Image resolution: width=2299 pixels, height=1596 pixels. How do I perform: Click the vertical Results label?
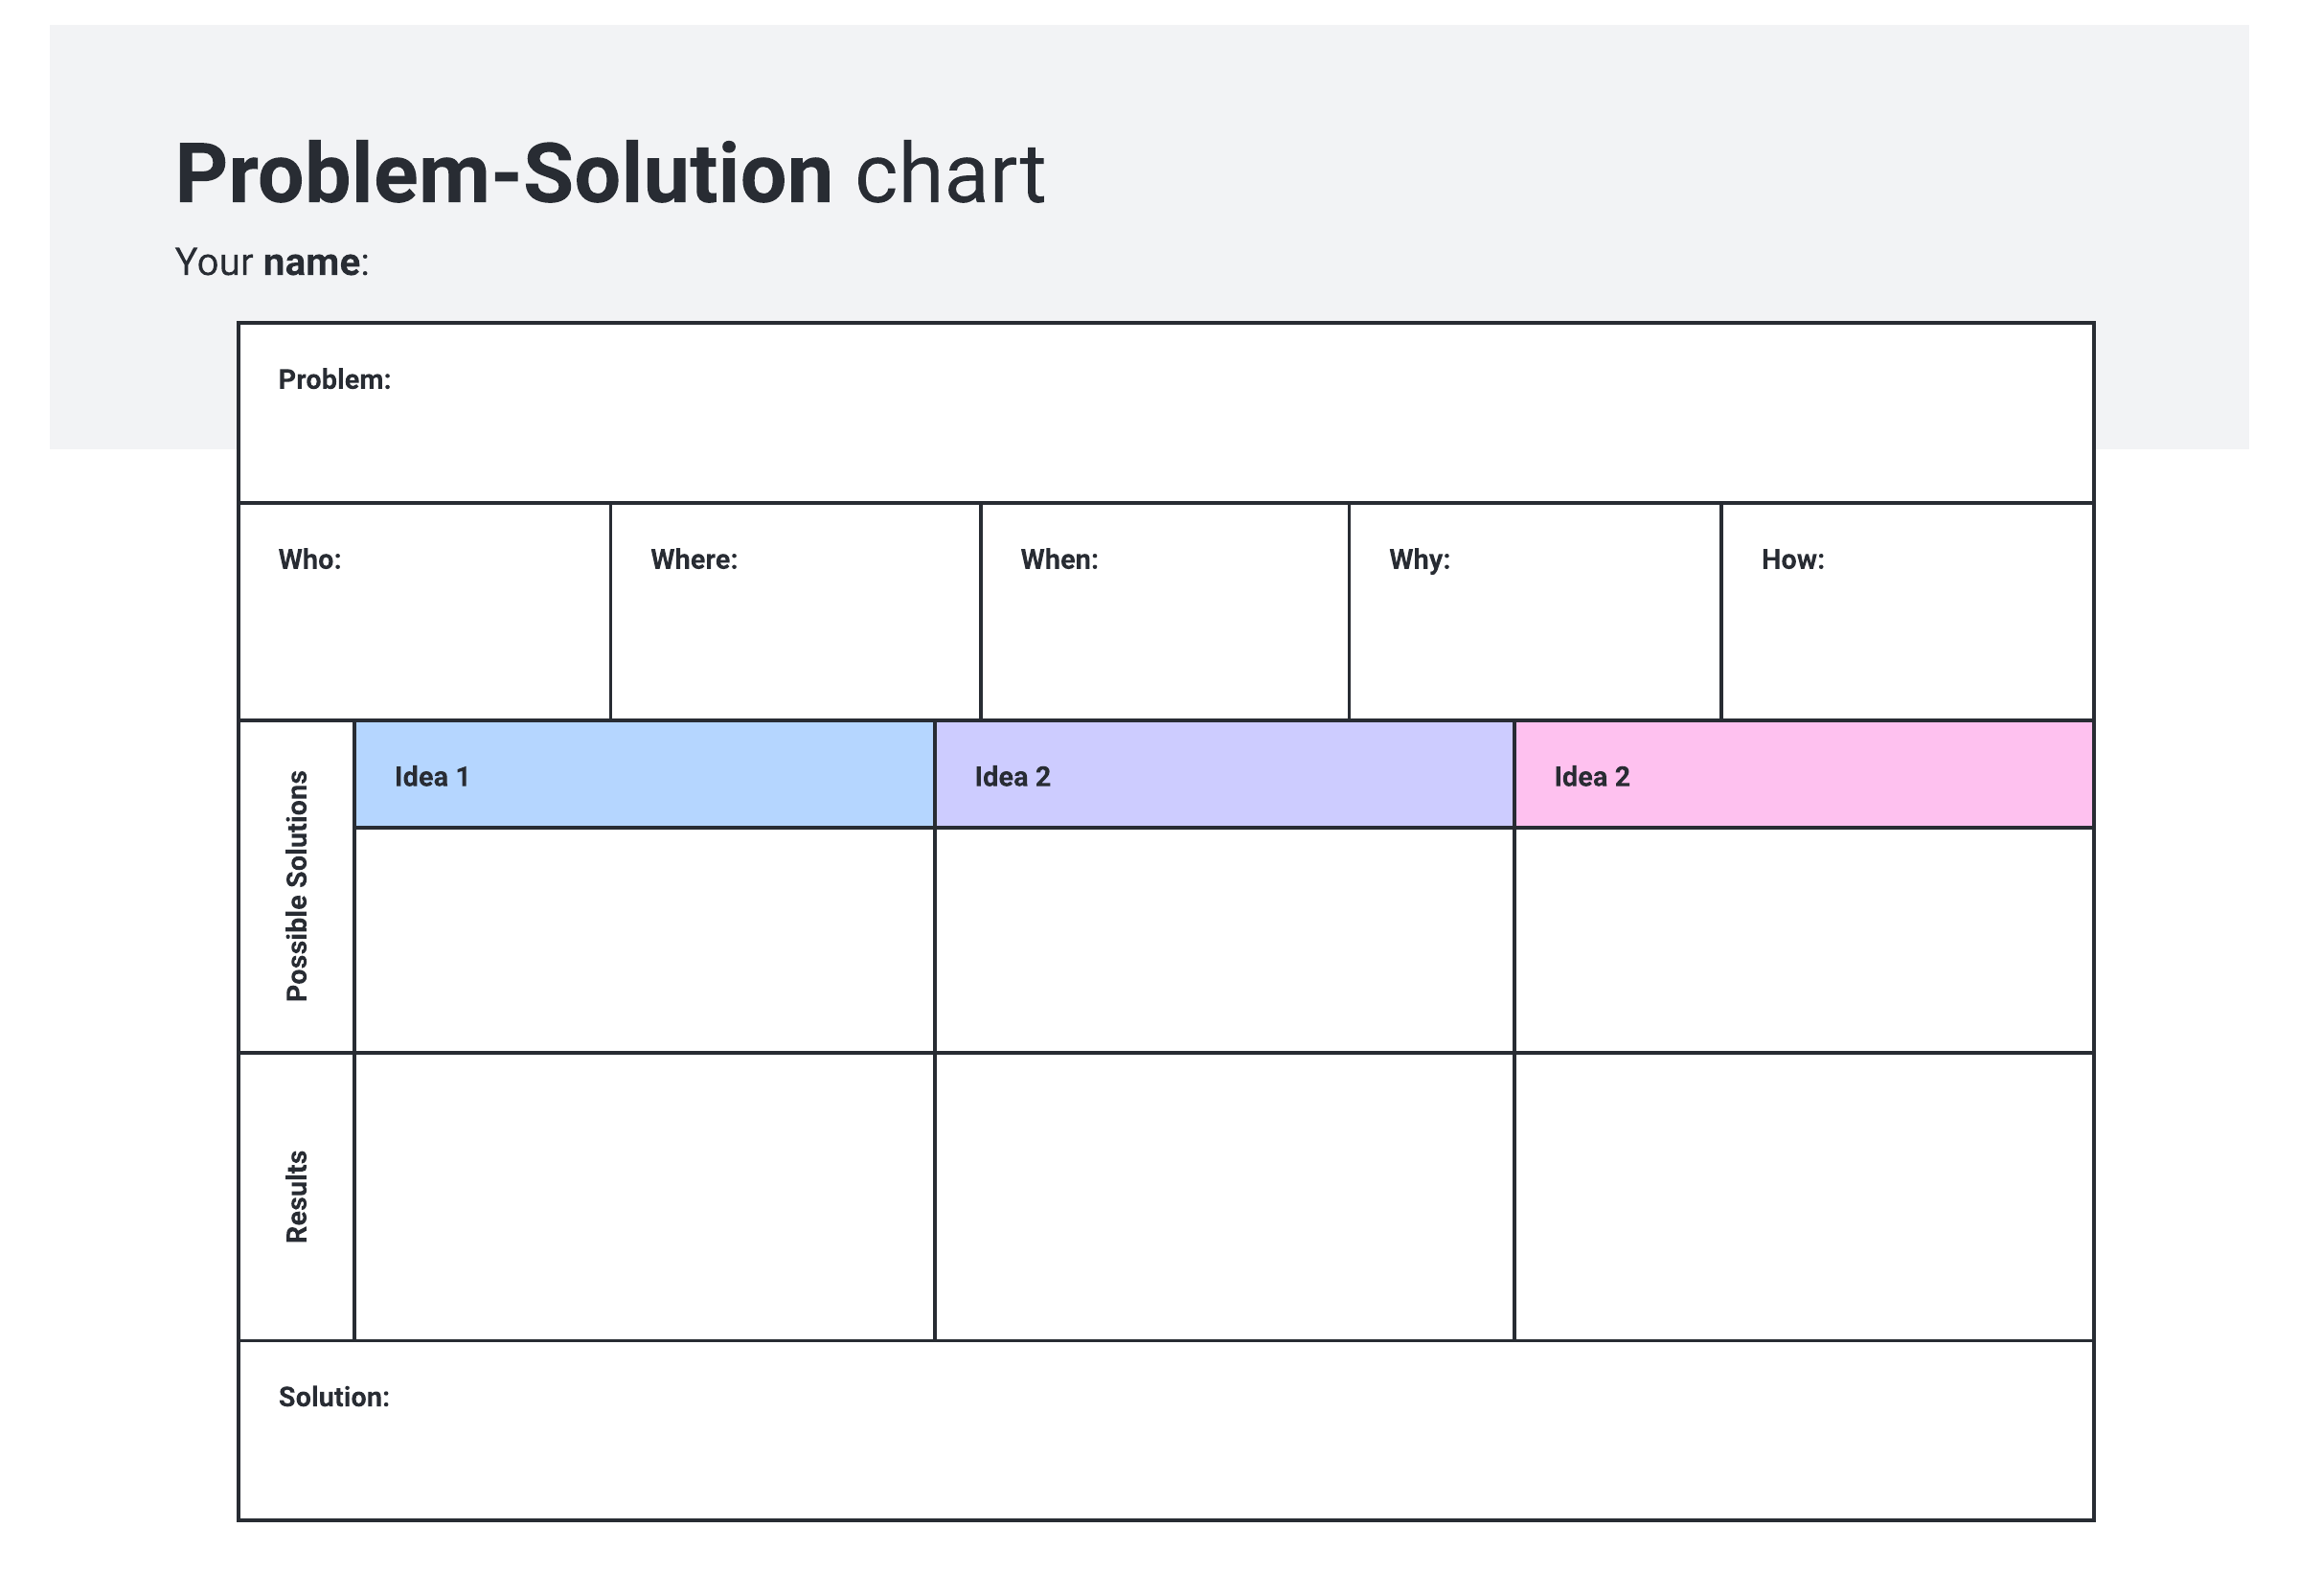[x=297, y=1196]
